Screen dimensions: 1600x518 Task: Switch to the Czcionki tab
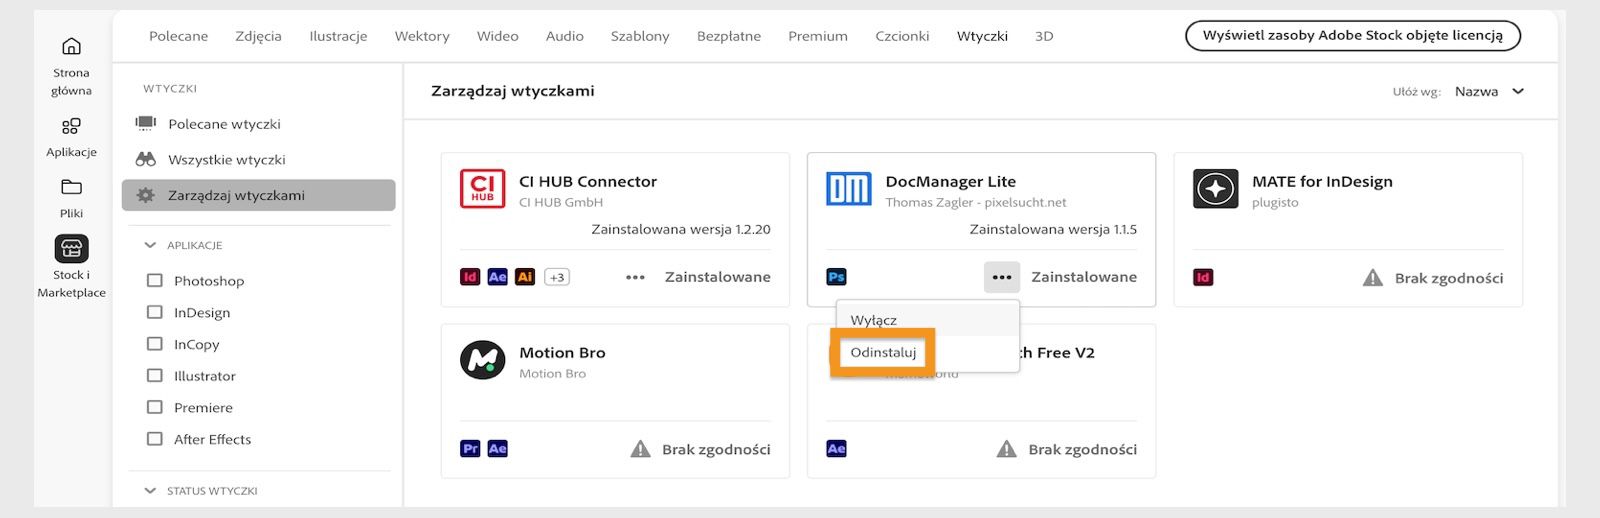(902, 36)
